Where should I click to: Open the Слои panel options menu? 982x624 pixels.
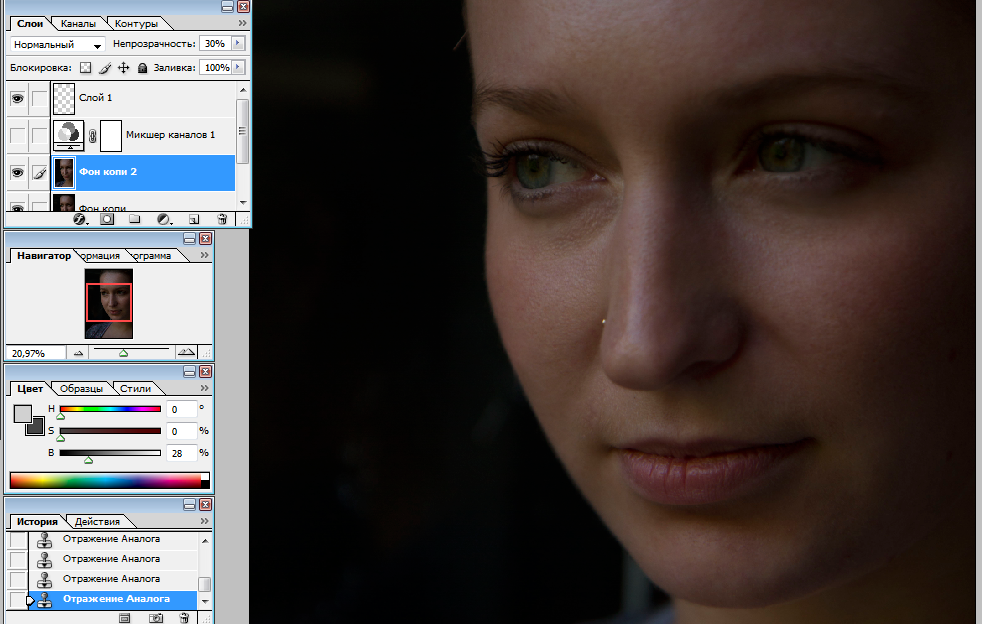point(242,23)
